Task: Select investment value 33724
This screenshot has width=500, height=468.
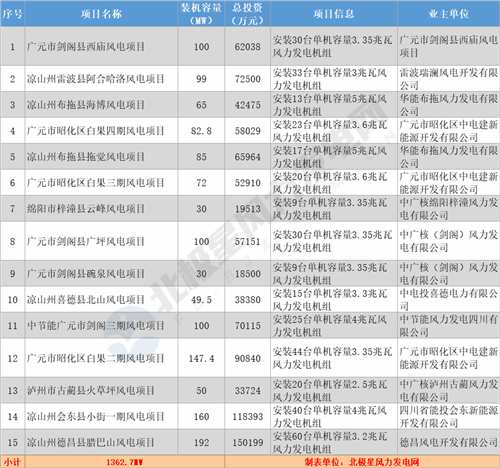Action: point(248,391)
